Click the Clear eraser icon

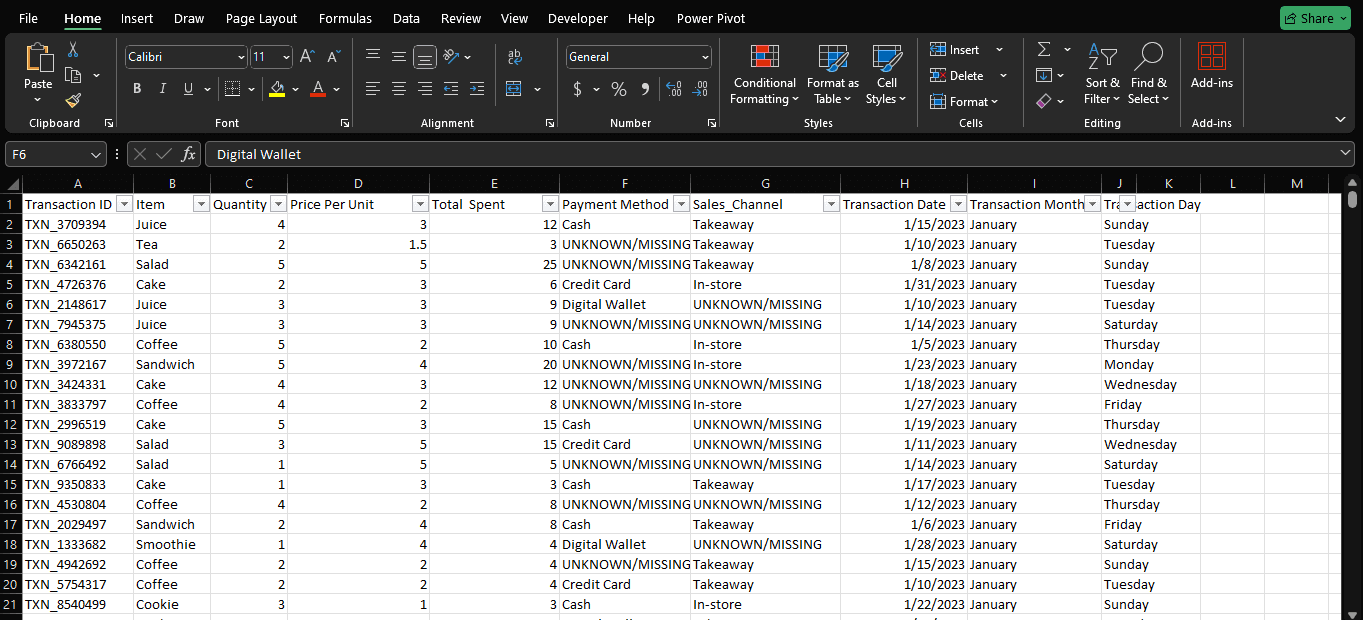(1044, 101)
